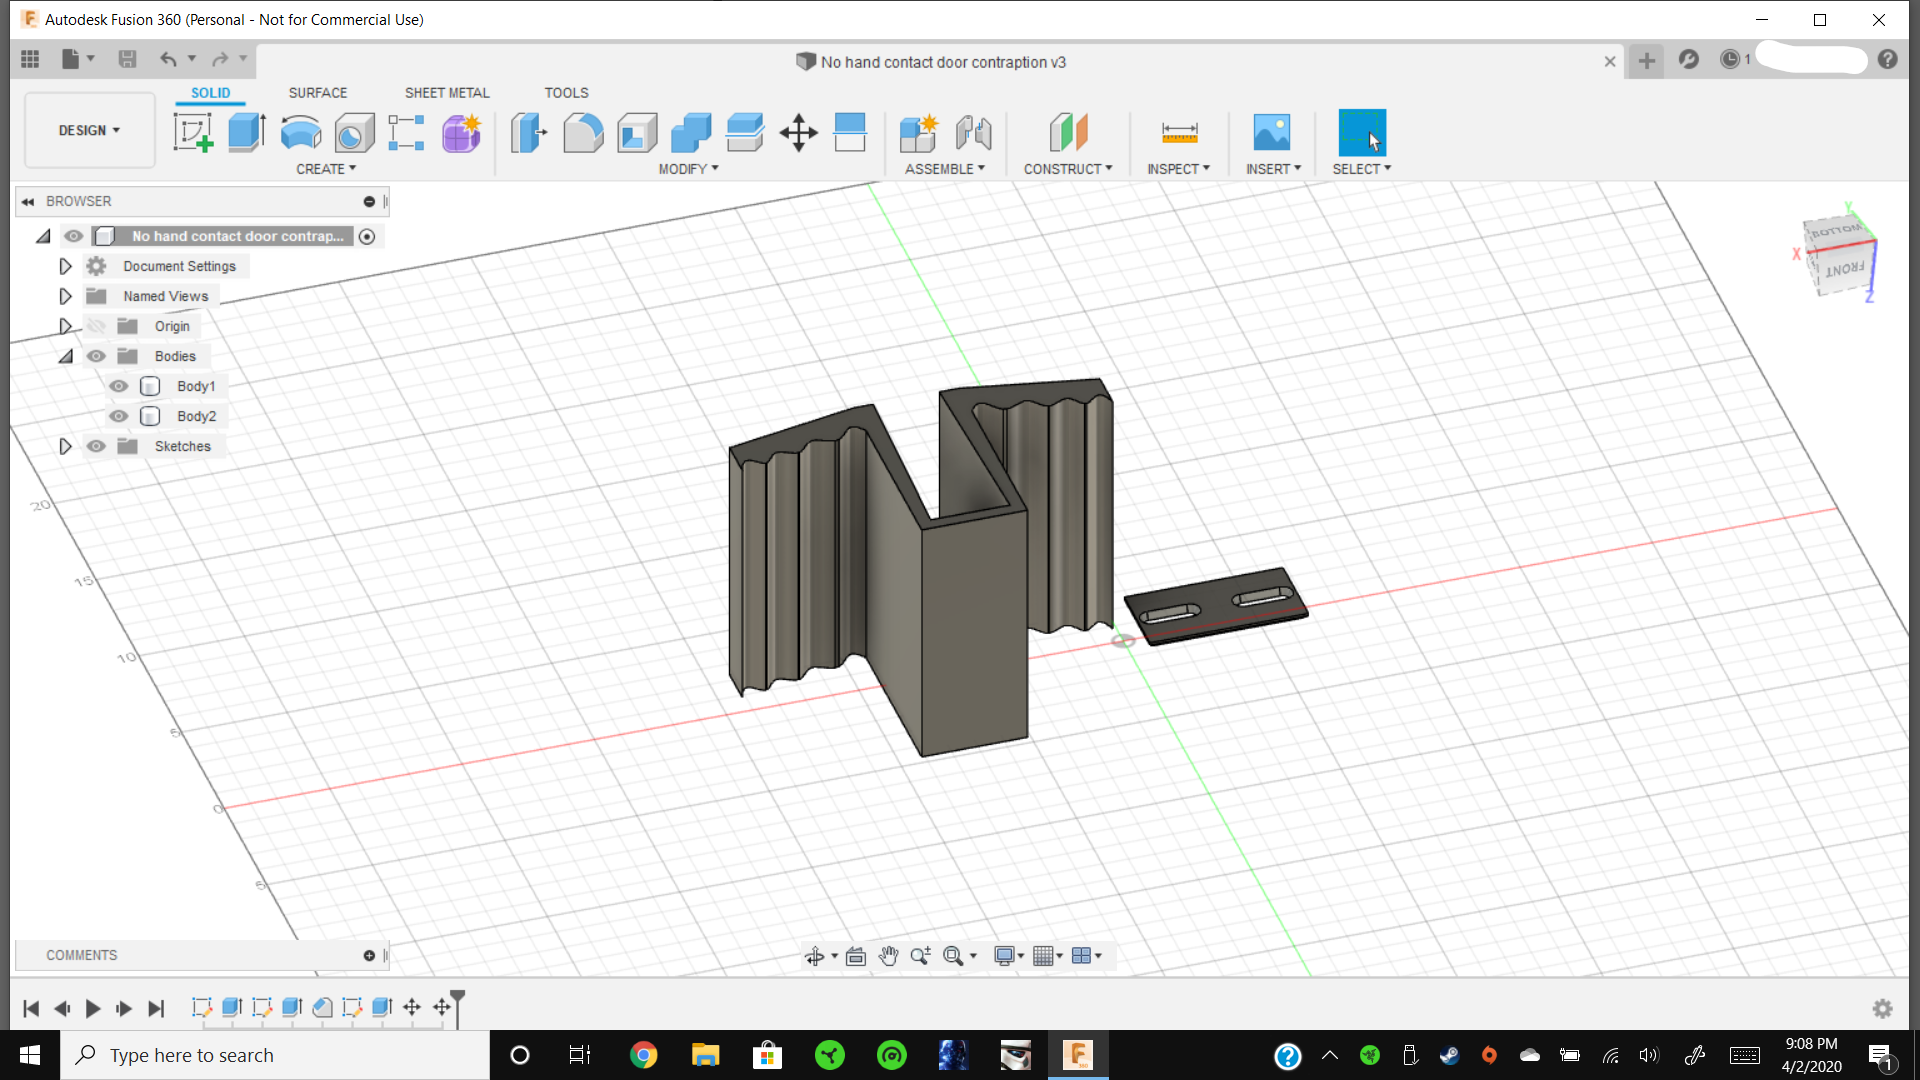Collapse the root component tree

click(x=43, y=236)
